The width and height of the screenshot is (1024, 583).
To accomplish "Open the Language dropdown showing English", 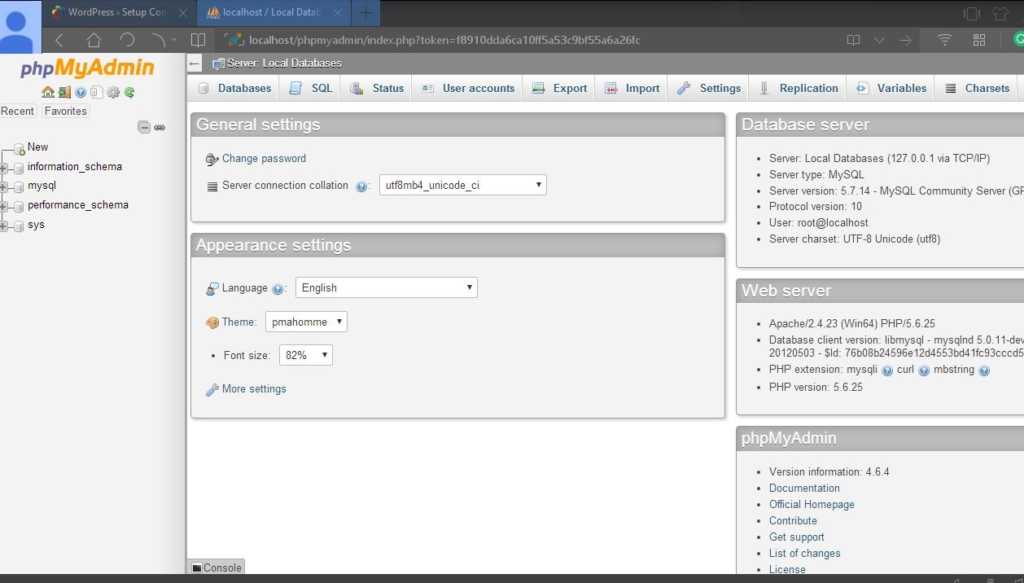I will (386, 288).
